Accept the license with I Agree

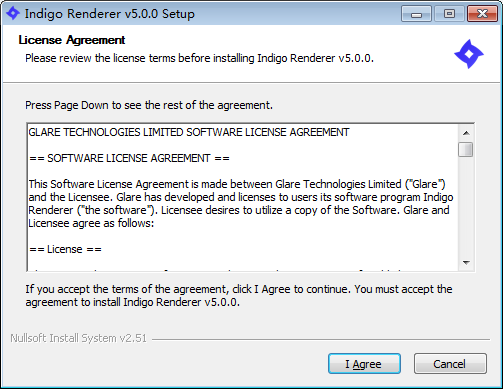pyautogui.click(x=364, y=364)
